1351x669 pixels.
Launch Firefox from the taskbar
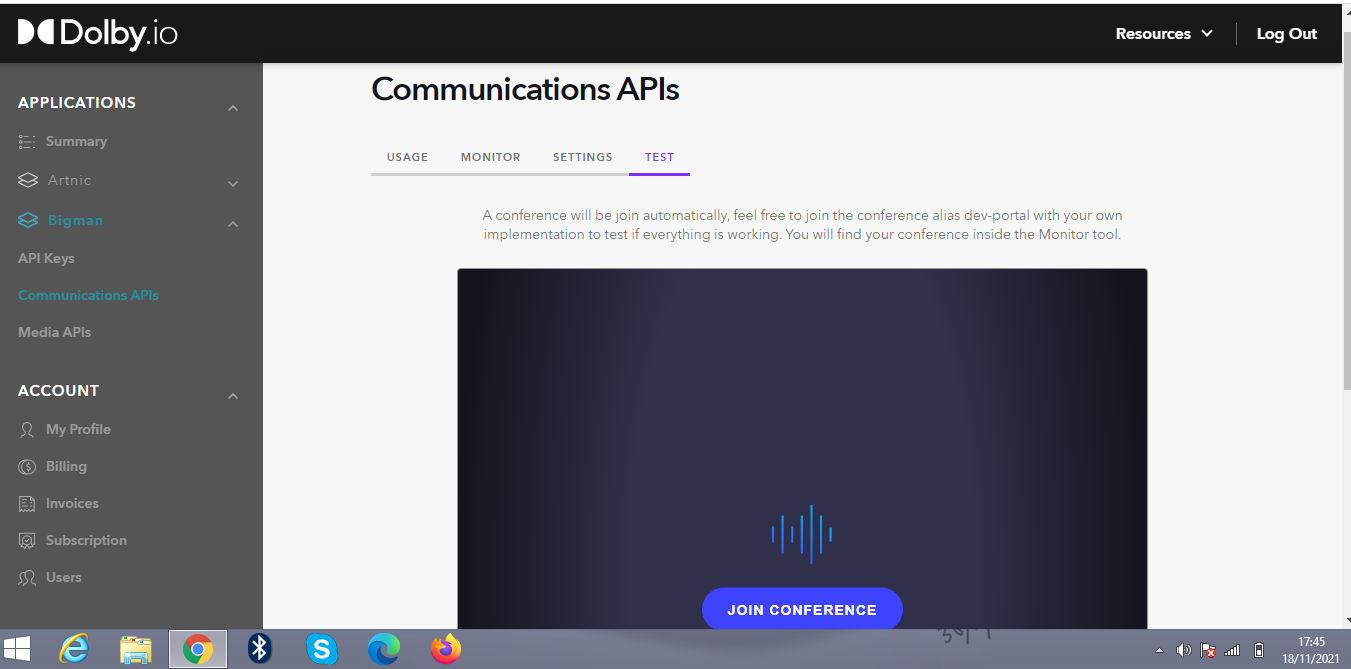(x=446, y=649)
